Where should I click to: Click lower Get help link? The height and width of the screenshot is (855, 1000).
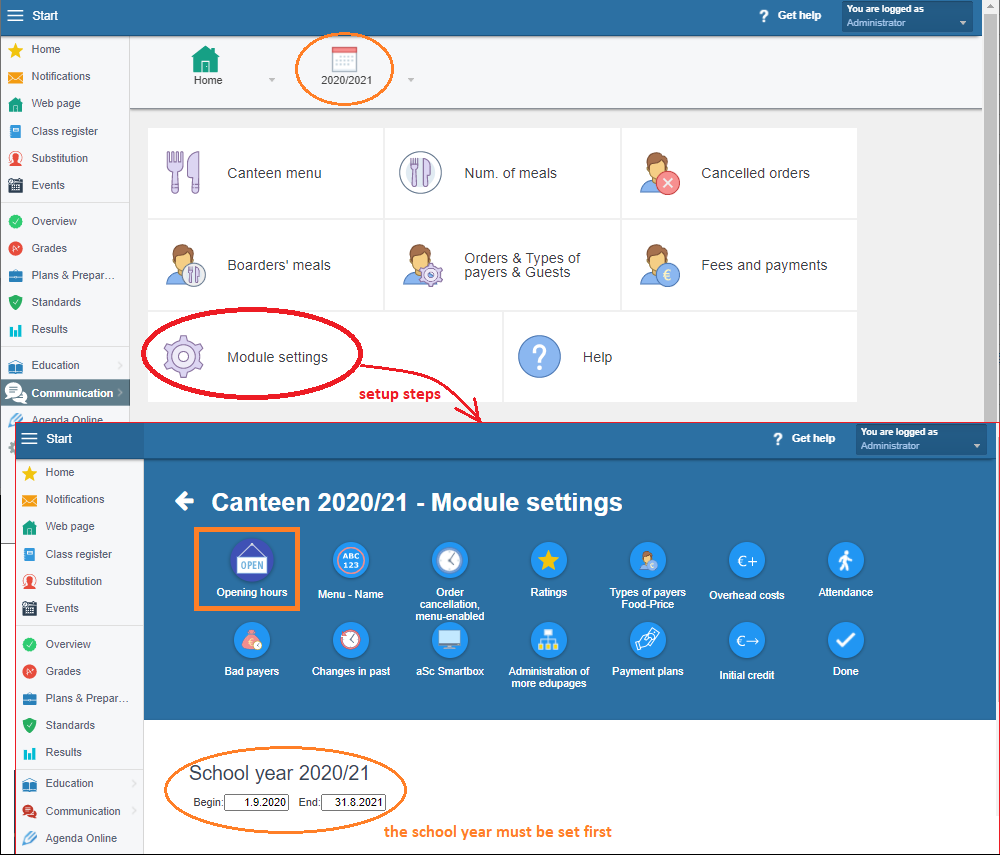(x=804, y=439)
